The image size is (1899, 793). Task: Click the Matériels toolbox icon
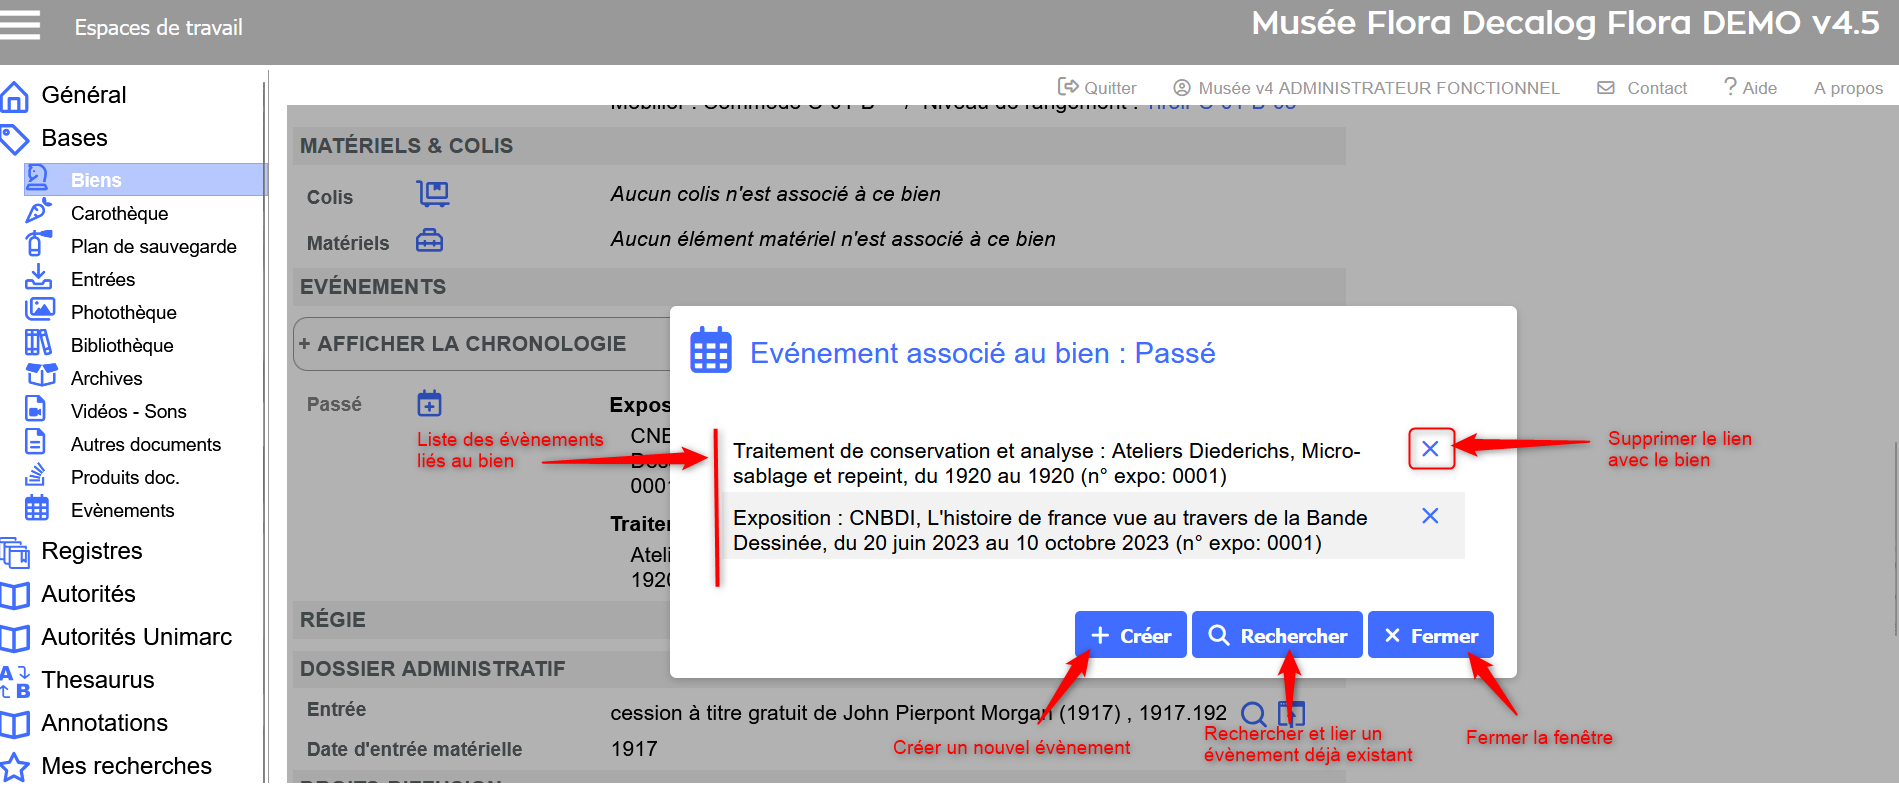click(429, 241)
